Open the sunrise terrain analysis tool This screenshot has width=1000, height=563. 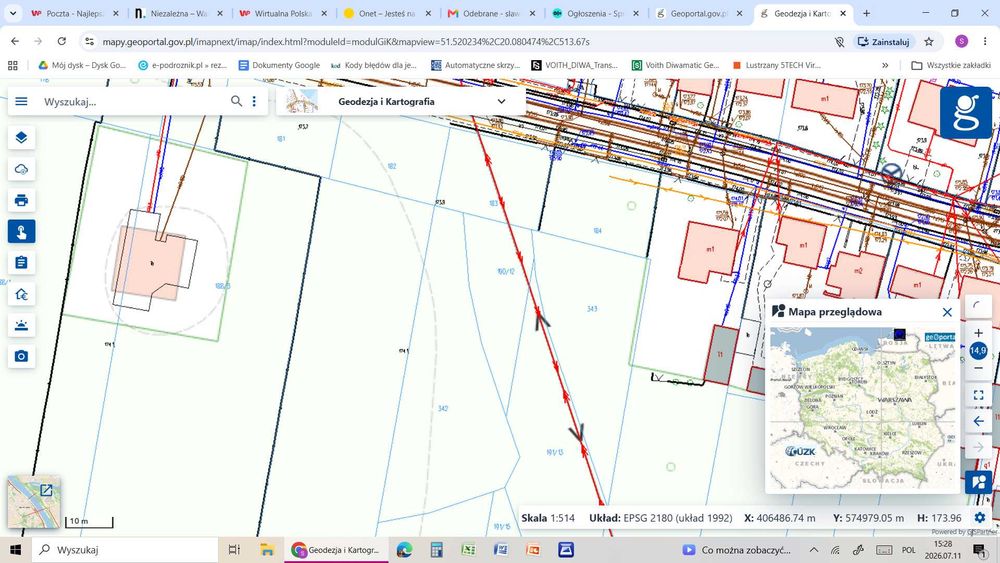point(21,325)
